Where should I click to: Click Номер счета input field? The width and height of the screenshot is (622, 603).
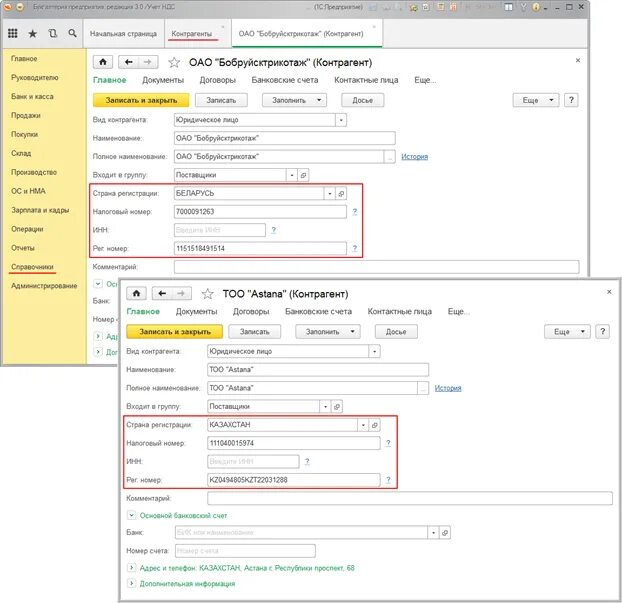[245, 551]
